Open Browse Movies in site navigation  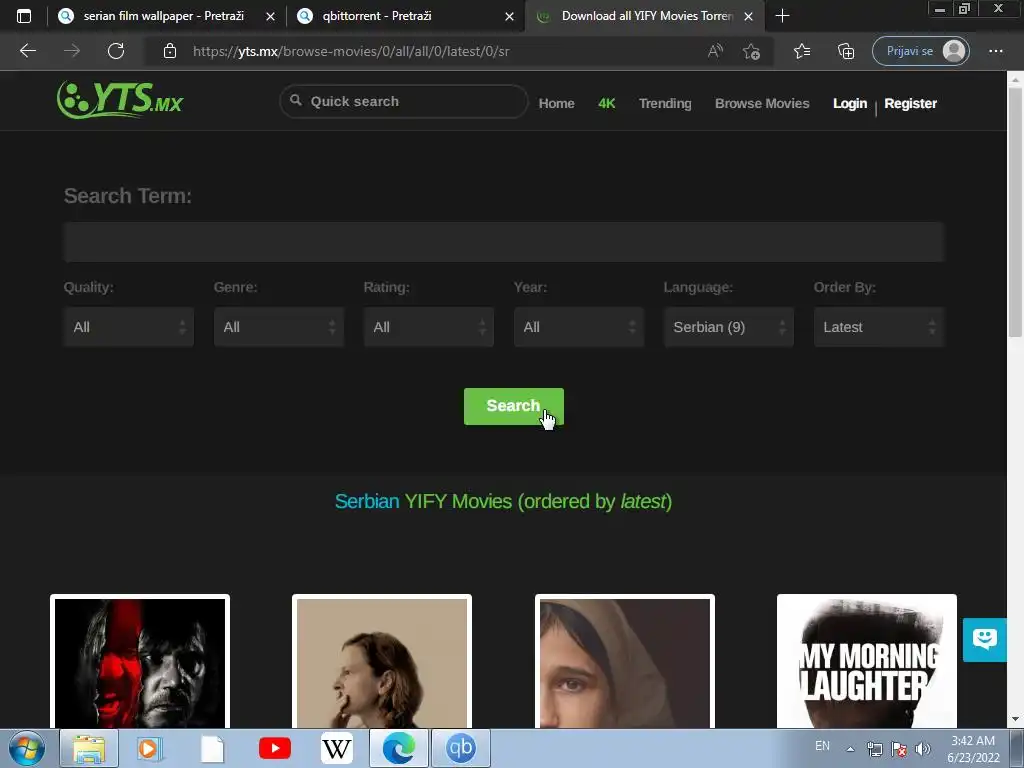(762, 103)
